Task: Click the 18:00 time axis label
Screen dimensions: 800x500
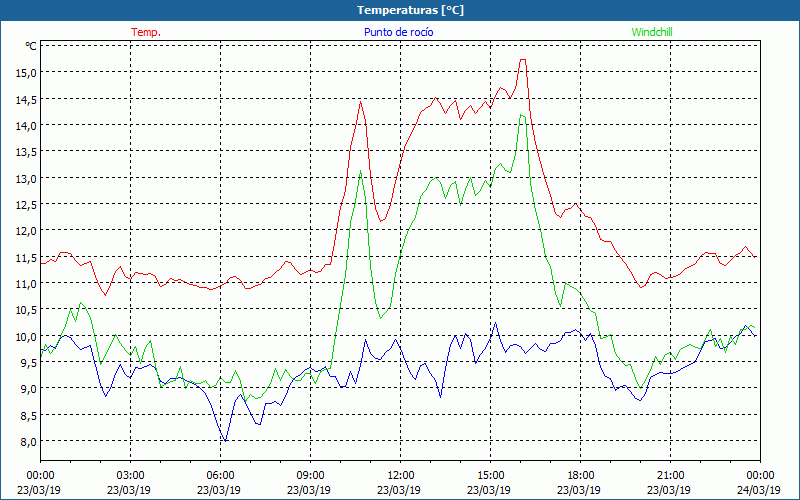Action: click(x=581, y=476)
